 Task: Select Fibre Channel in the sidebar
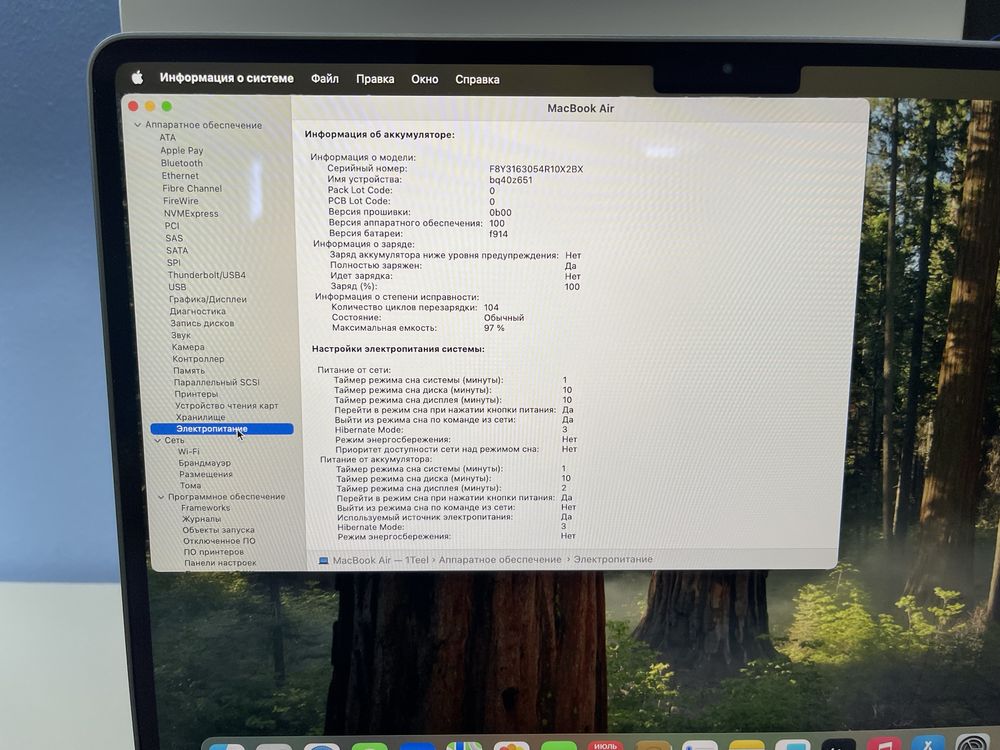pos(192,188)
